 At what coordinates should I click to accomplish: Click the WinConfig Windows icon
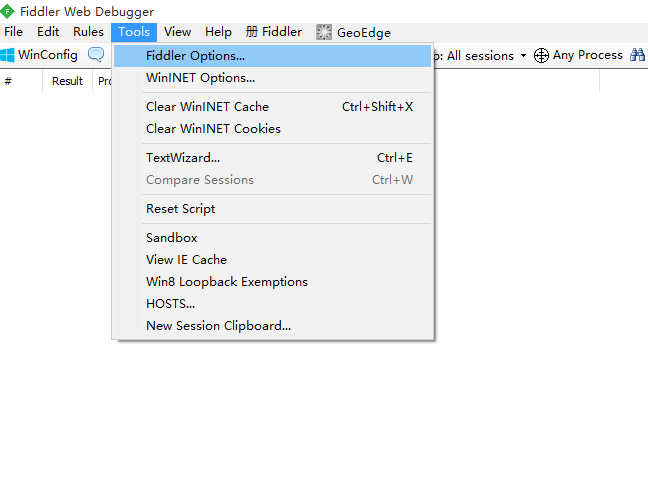pos(7,55)
